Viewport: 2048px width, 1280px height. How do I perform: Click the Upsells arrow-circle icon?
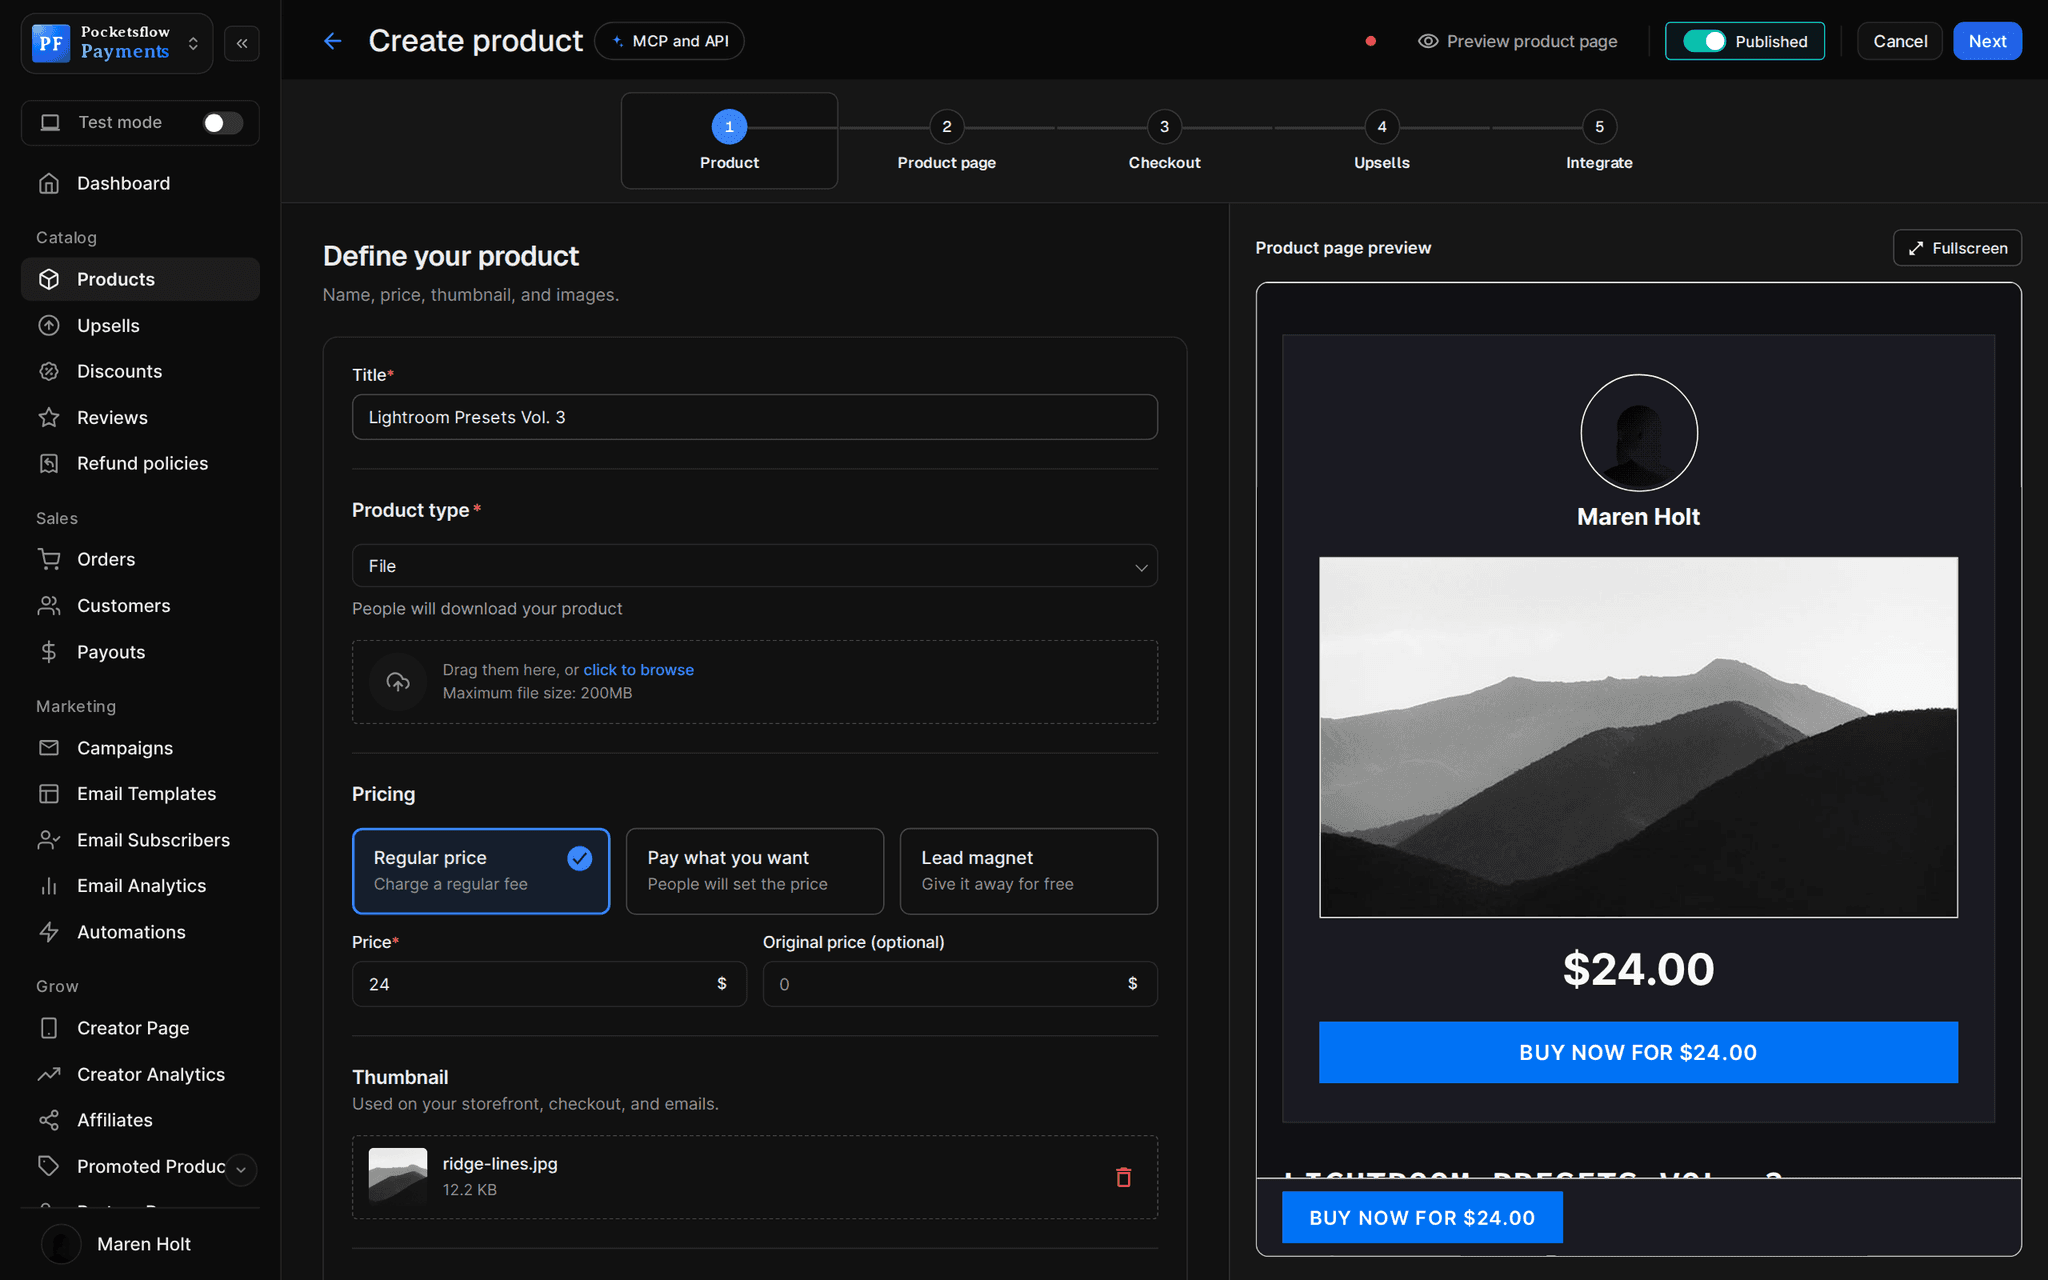[x=49, y=325]
